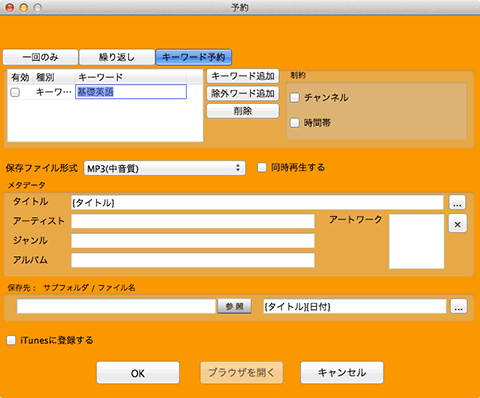The width and height of the screenshot is (480, 398).
Task: Switch to the 繰り返し tab
Action: click(x=117, y=57)
